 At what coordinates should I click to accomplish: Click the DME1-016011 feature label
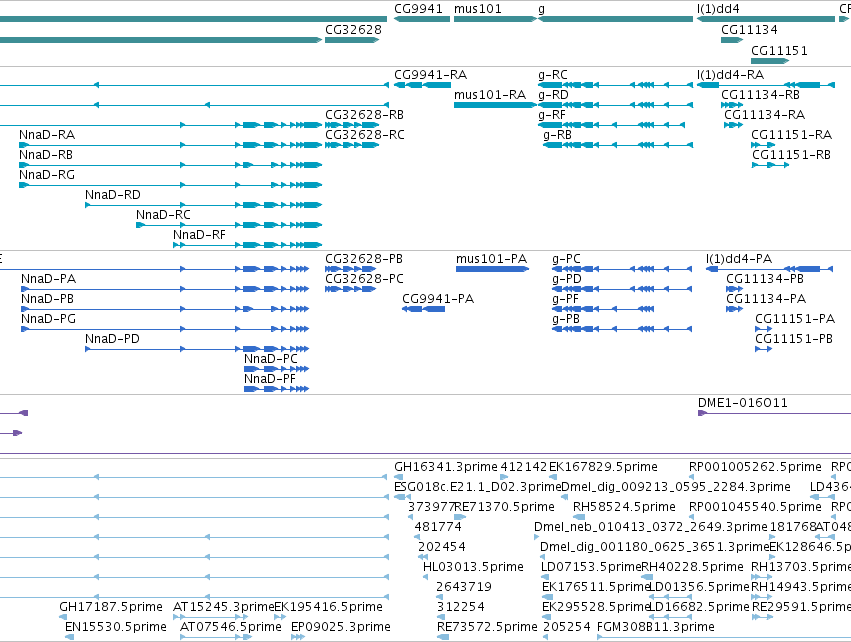742,403
